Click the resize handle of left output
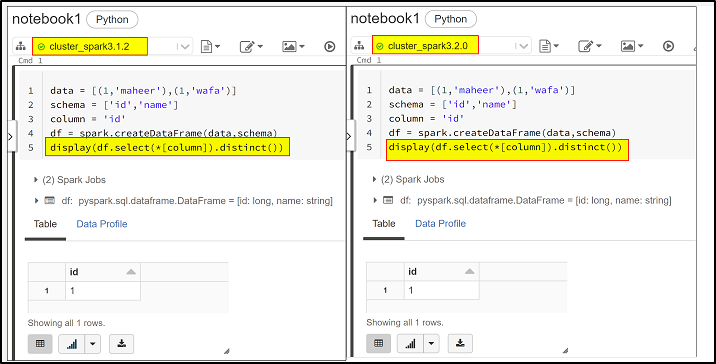716x364 pixels. 226,351
